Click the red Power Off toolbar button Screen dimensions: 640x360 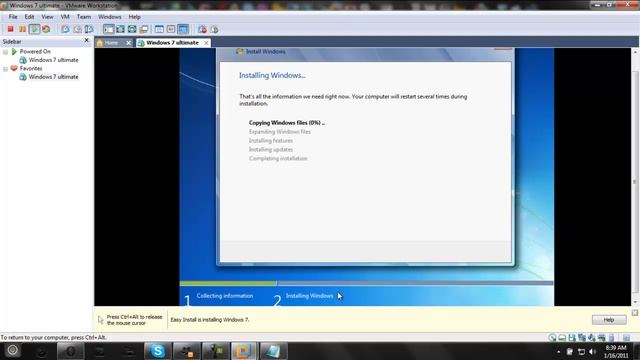point(11,29)
